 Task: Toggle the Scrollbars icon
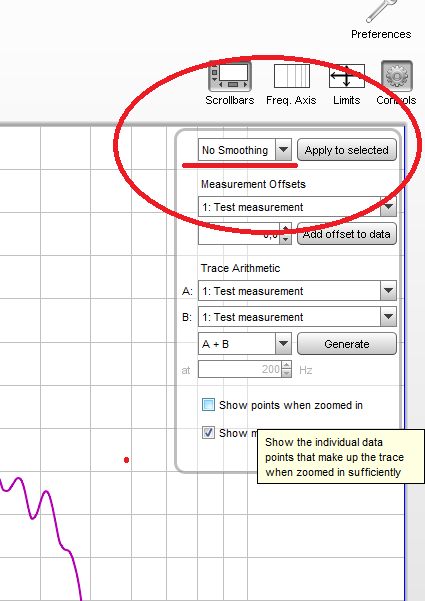230,76
